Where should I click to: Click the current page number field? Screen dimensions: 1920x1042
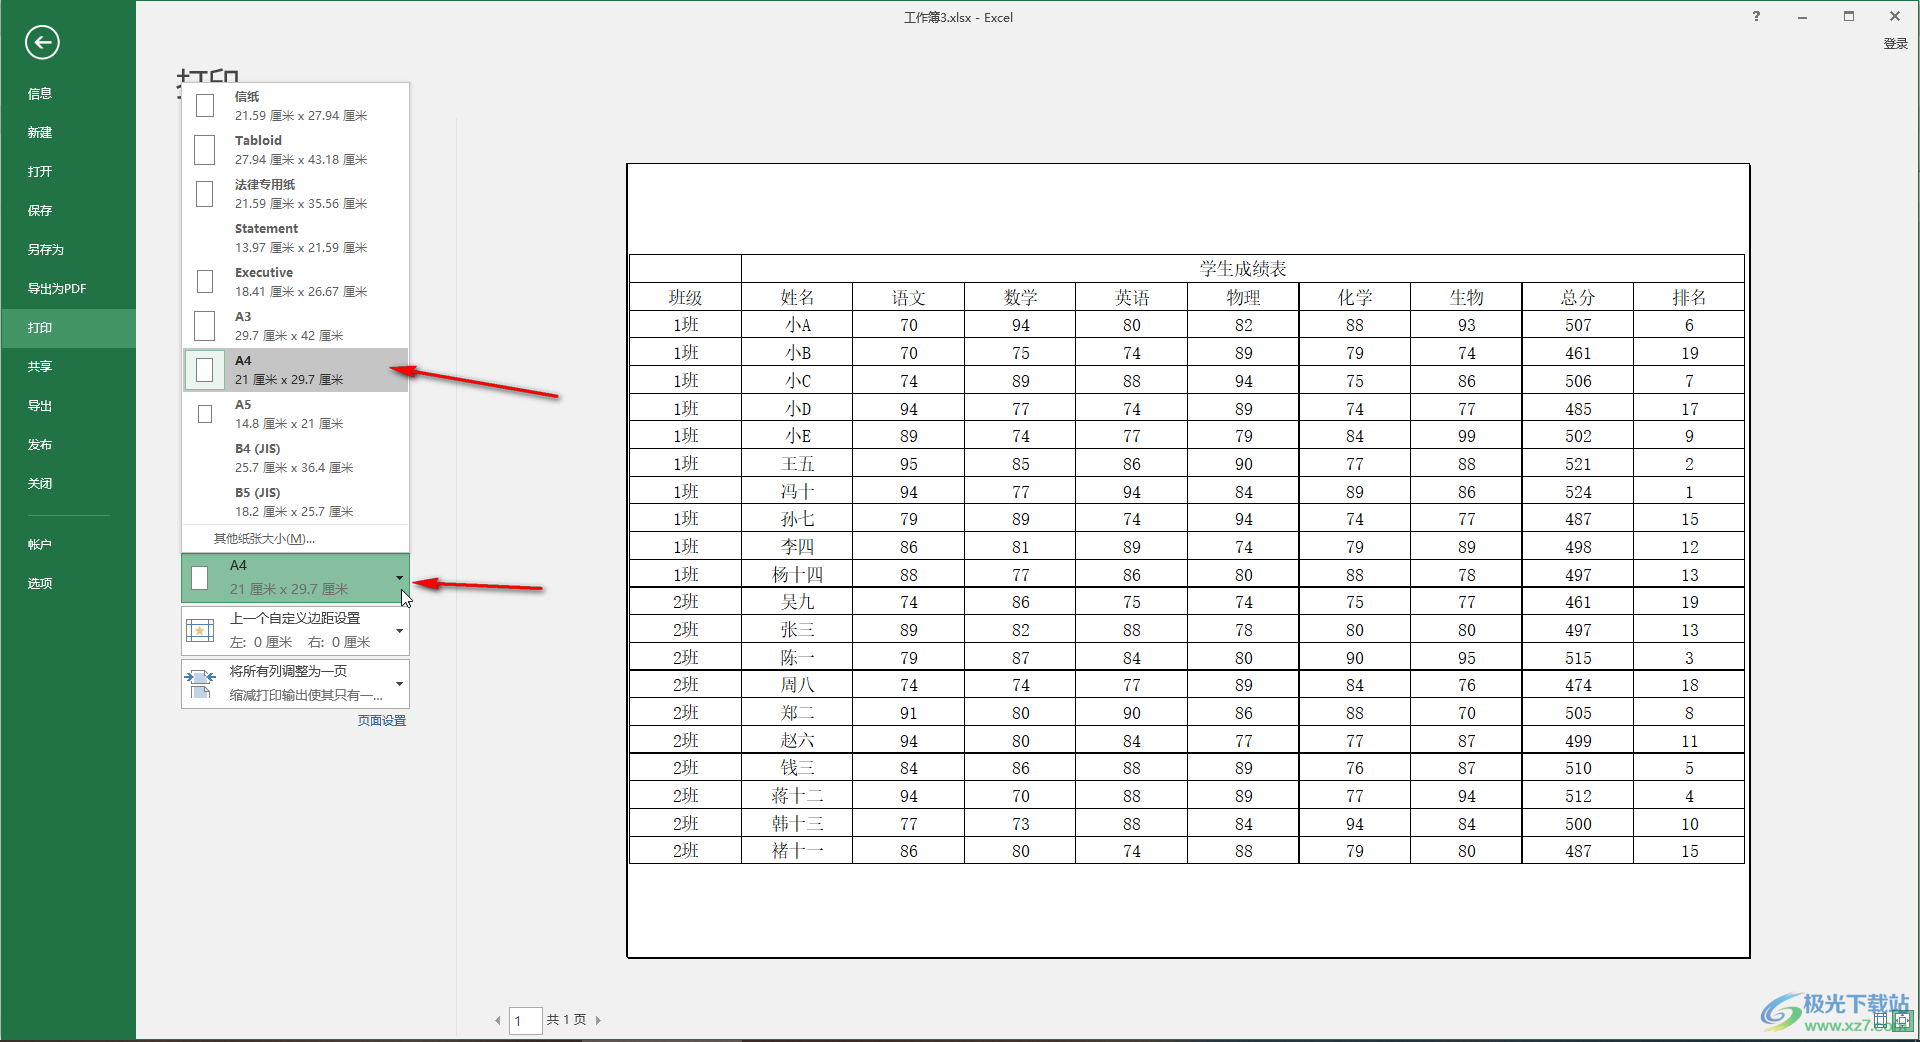(526, 1020)
